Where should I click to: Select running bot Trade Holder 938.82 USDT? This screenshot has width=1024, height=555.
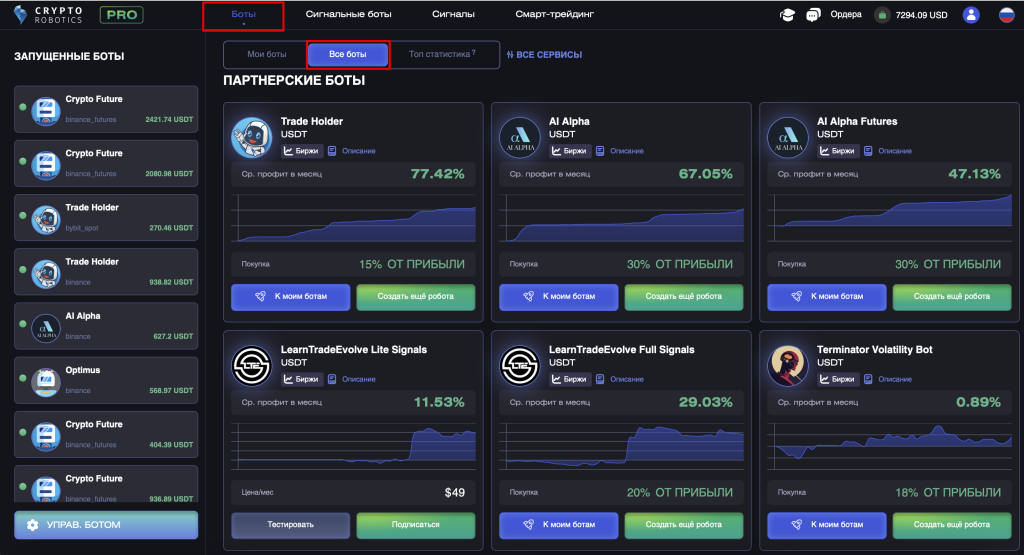[x=106, y=272]
